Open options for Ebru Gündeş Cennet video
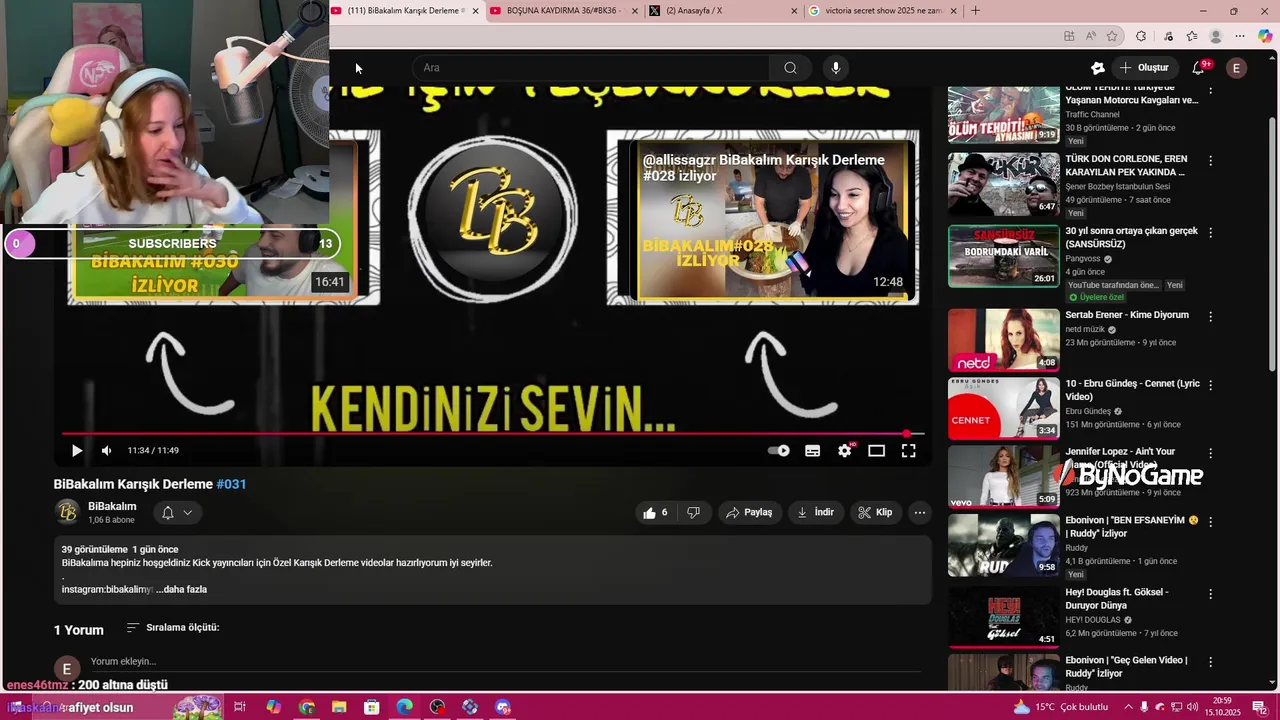Viewport: 1280px width, 720px height. [1211, 386]
